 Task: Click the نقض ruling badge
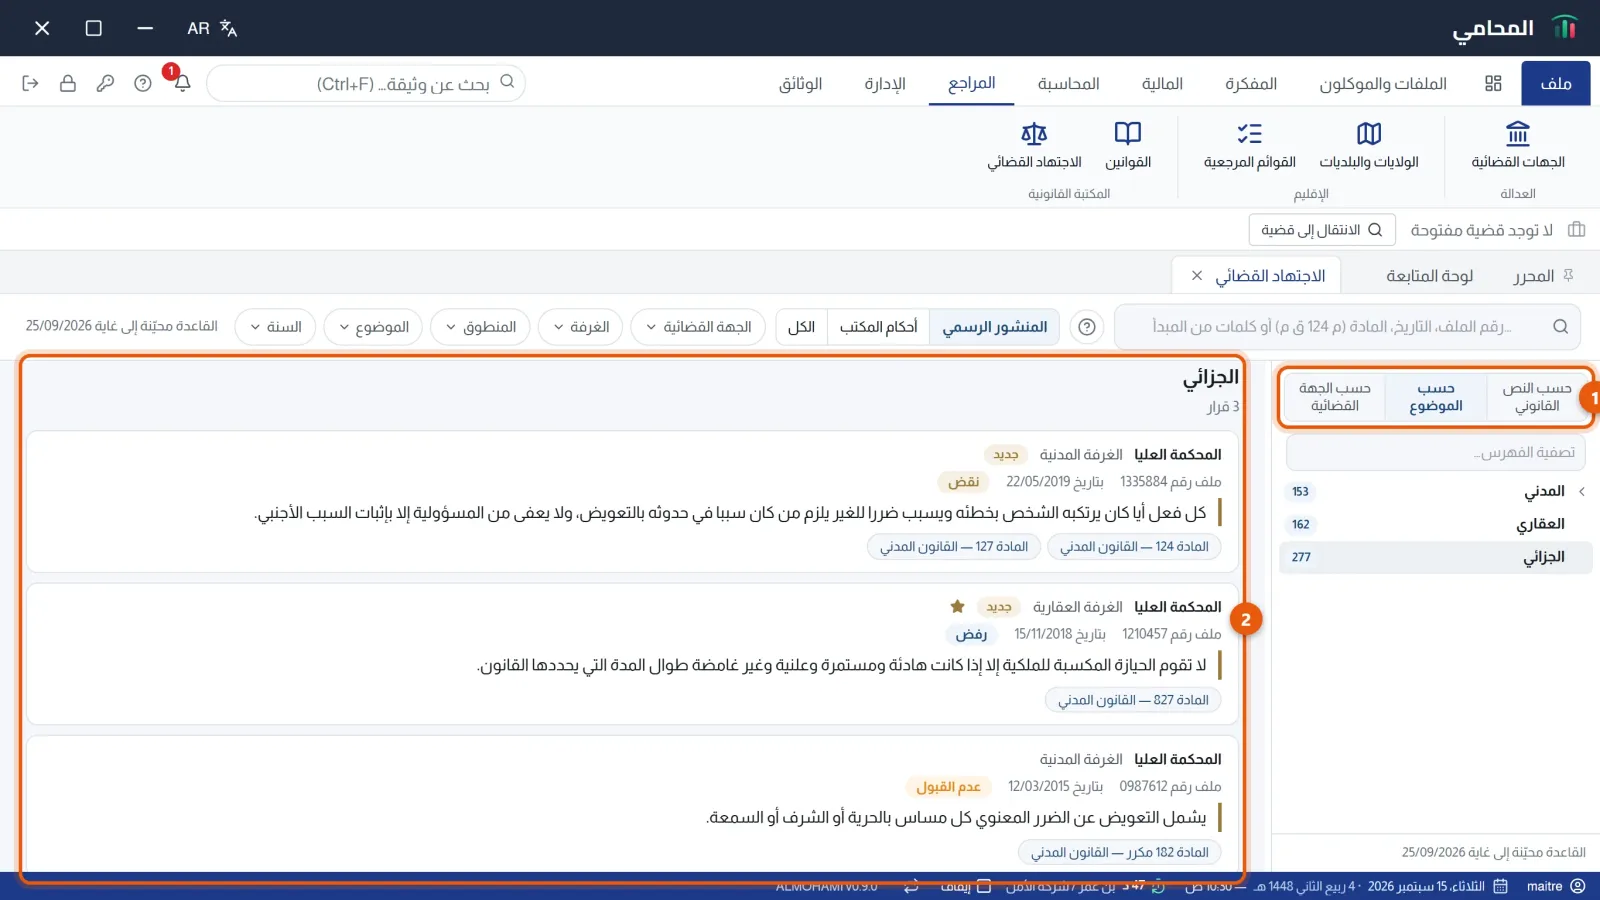[x=964, y=481]
